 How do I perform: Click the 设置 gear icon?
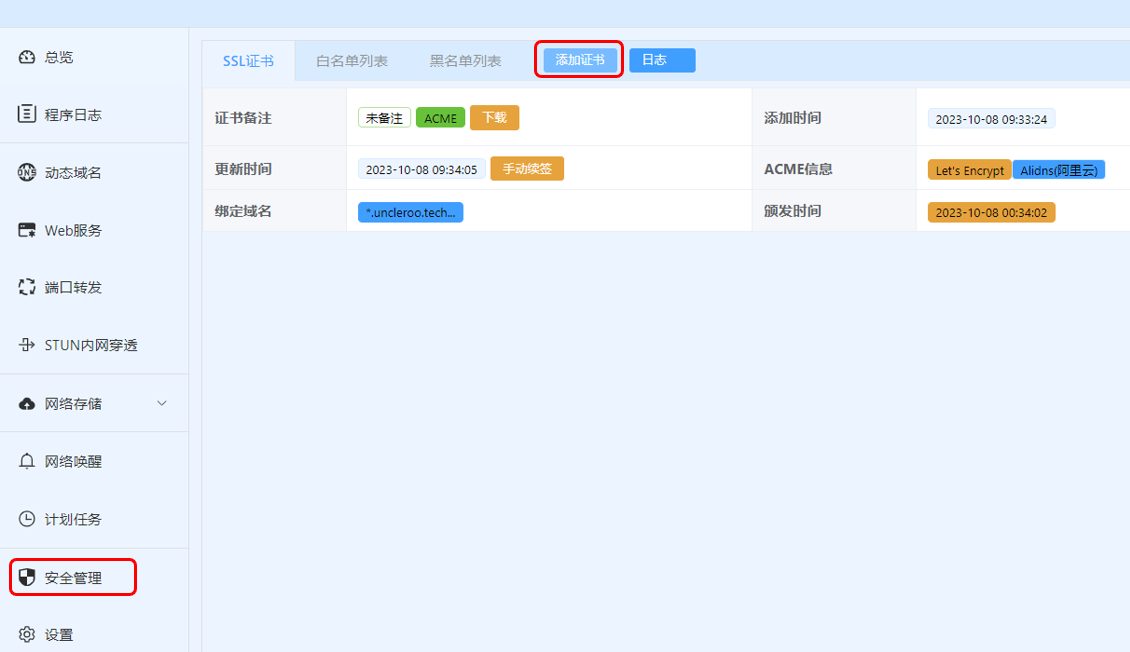(x=27, y=634)
